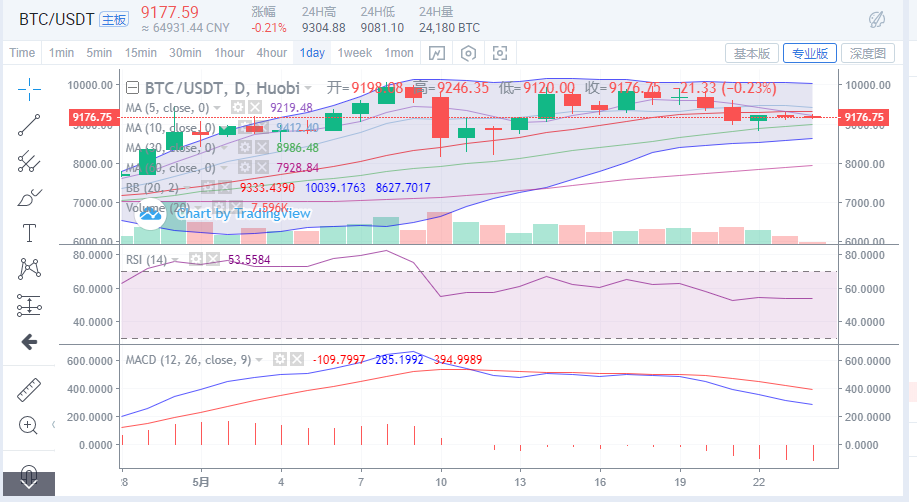This screenshot has width=917, height=502.
Task: Select the 1week interval
Action: [355, 53]
